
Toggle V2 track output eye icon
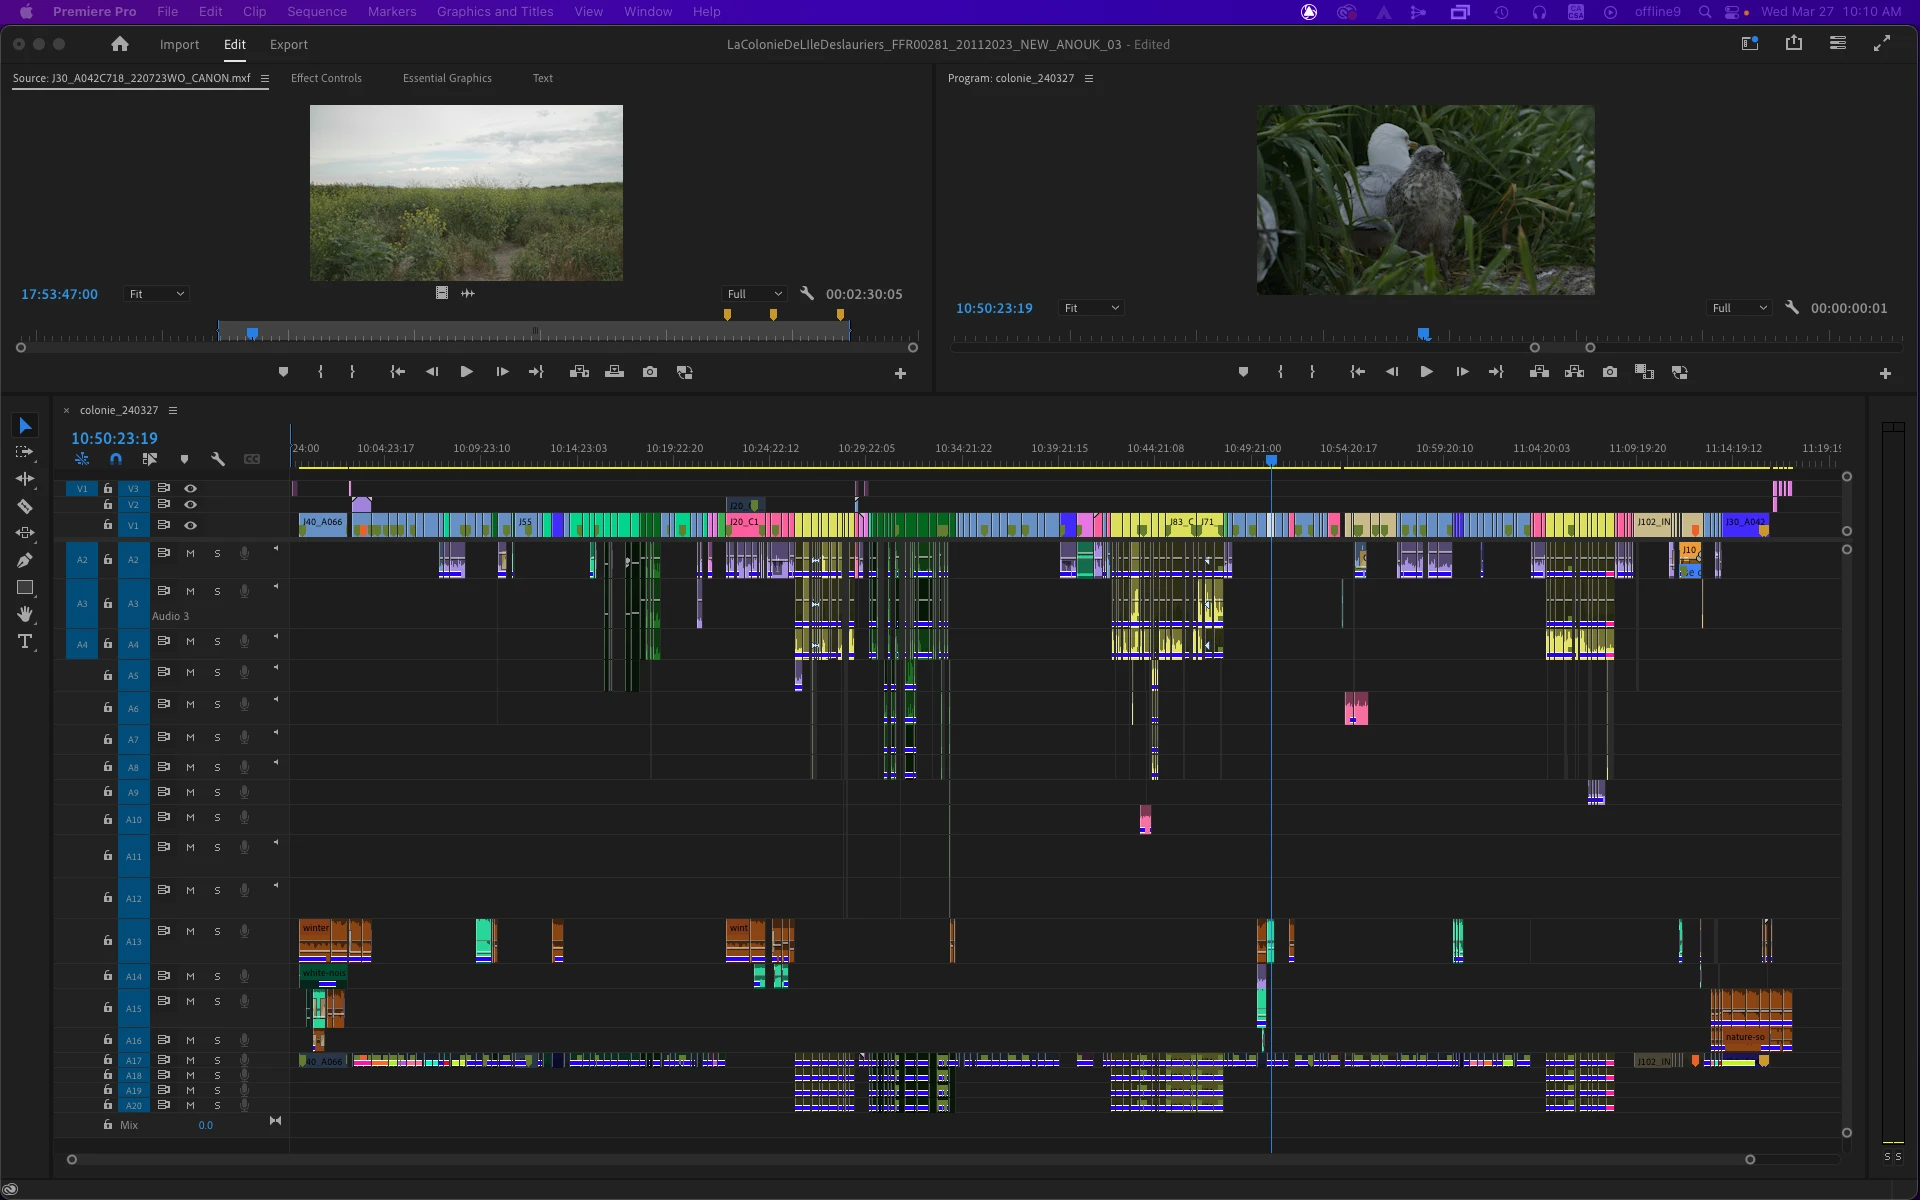point(190,505)
